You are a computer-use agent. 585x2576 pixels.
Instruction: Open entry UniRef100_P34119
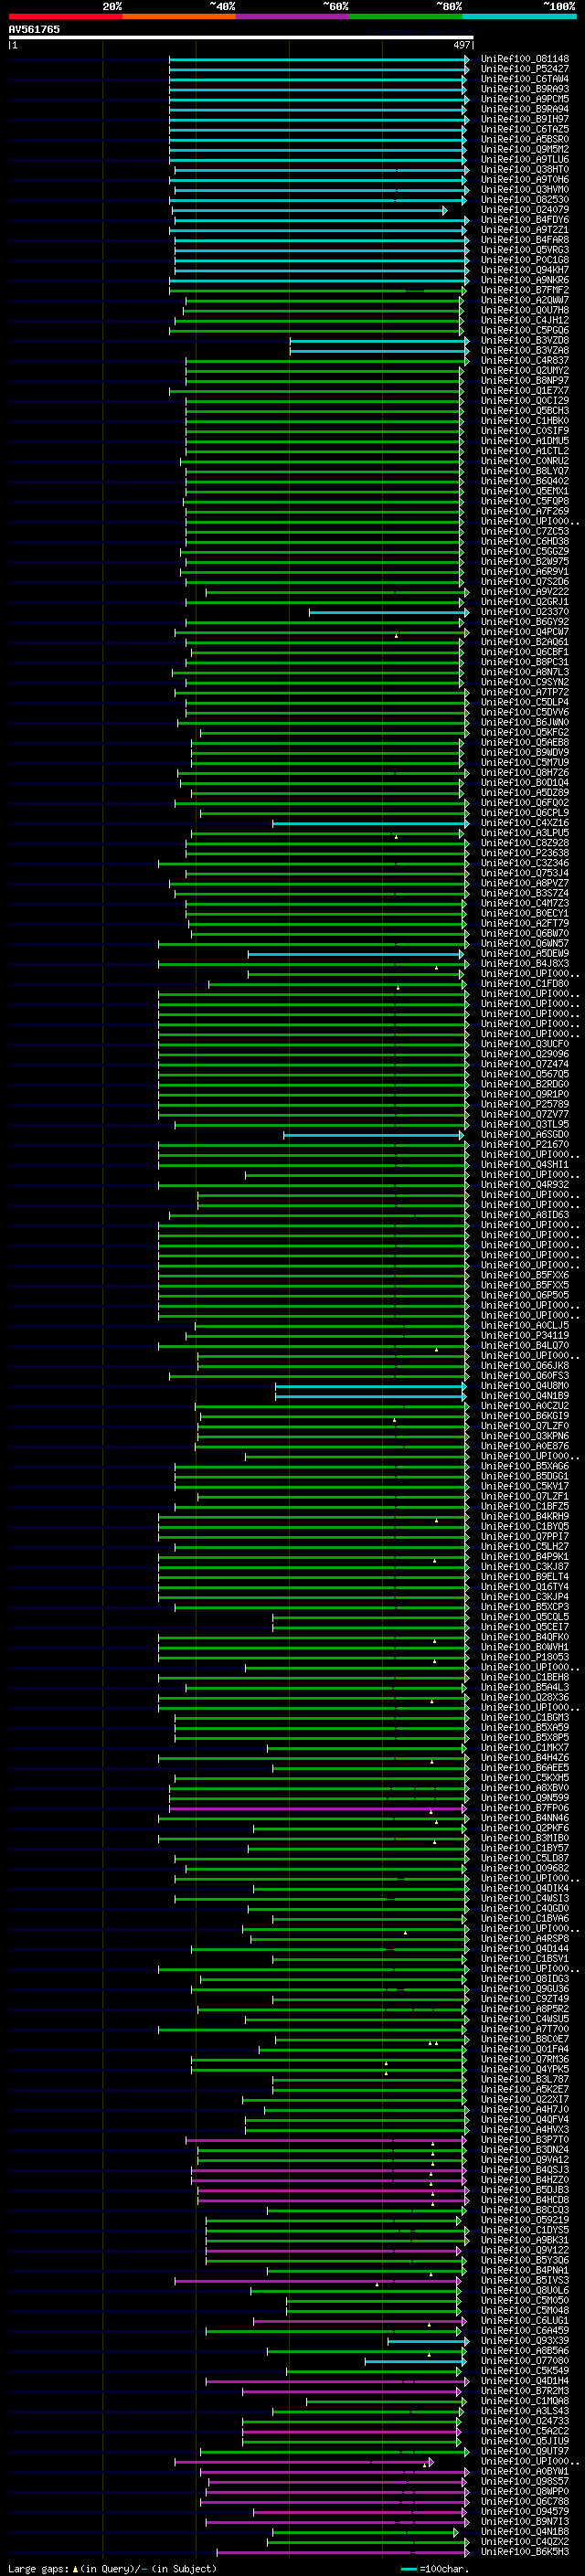click(x=524, y=1335)
